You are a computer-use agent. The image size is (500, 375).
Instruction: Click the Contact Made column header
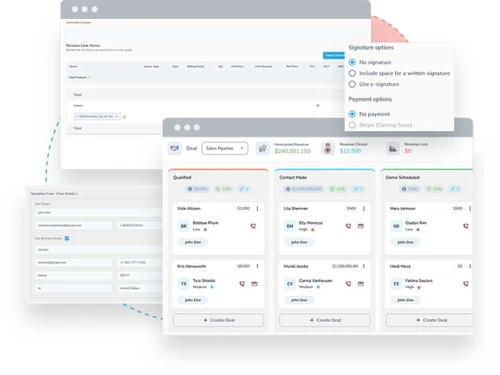coord(293,177)
